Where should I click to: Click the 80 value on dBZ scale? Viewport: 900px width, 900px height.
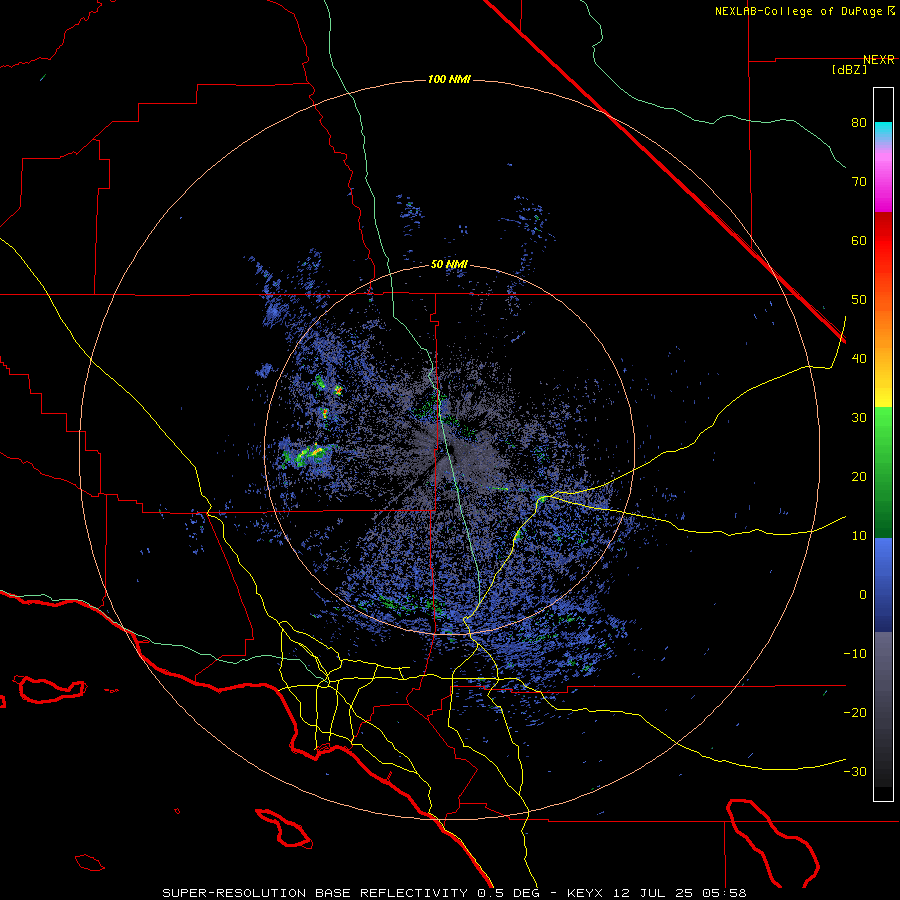pyautogui.click(x=859, y=123)
